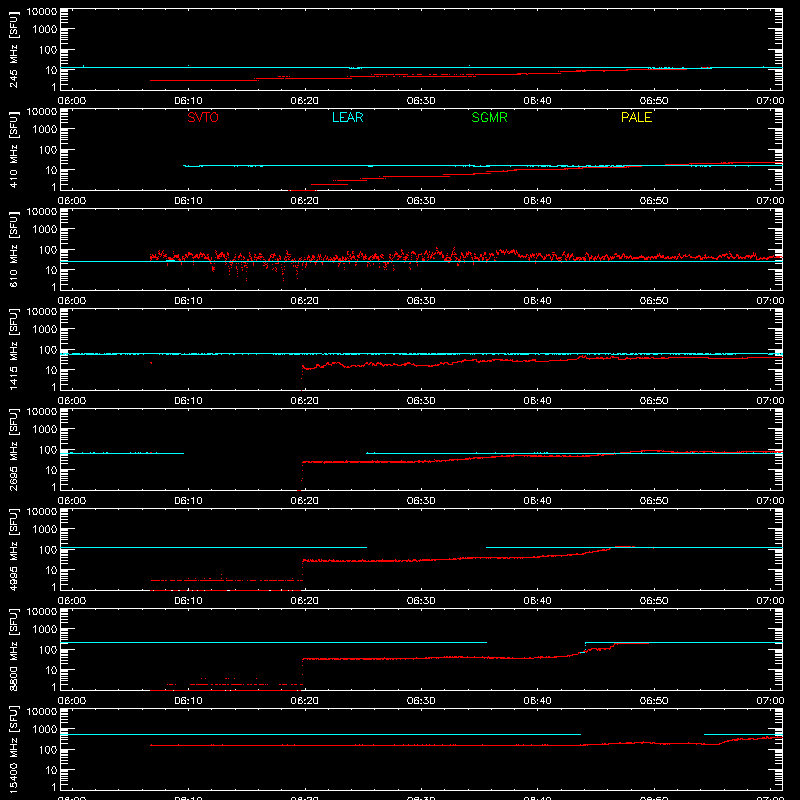Click 06:50 label under the 2695 MHz panel
This screenshot has height=800, width=800.
click(654, 501)
